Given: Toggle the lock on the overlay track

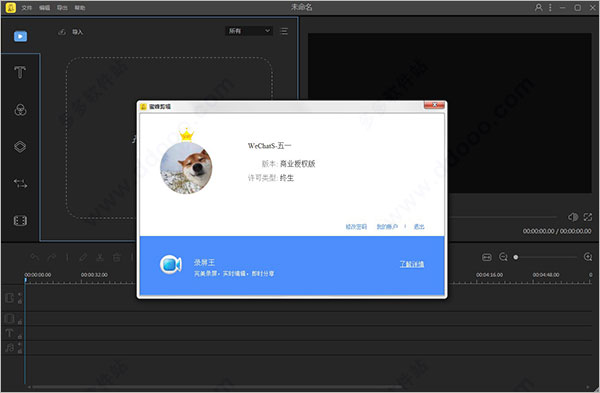Looking at the screenshot, I should (x=20, y=322).
